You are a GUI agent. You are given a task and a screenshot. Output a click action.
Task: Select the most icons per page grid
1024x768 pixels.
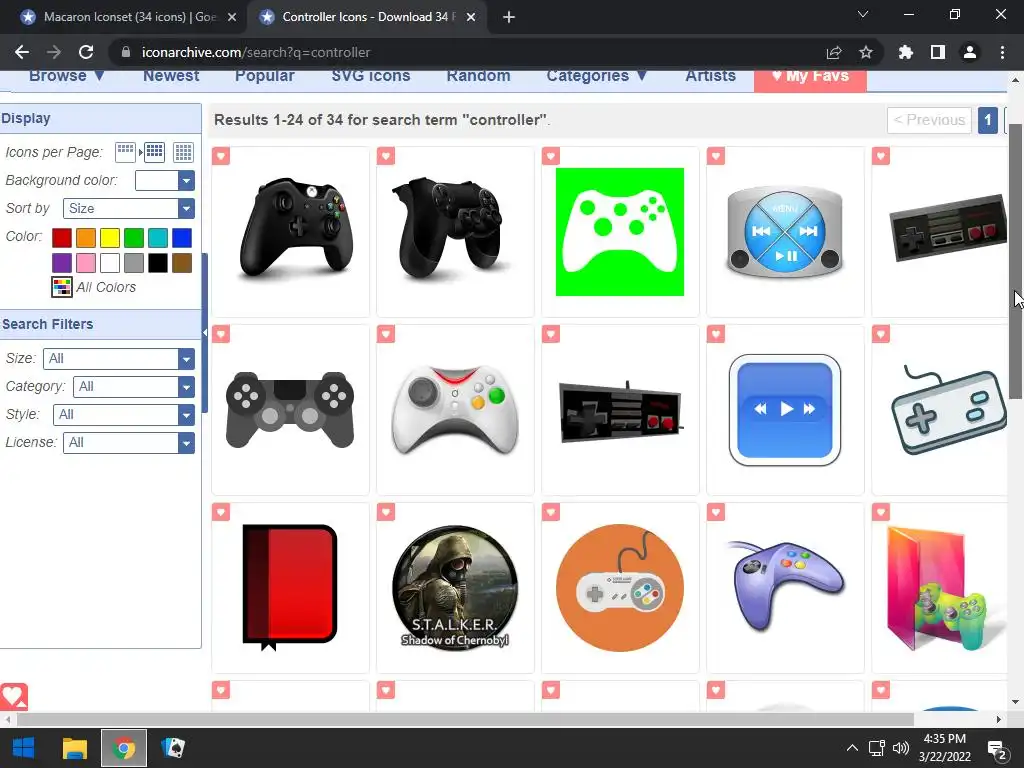(x=184, y=152)
